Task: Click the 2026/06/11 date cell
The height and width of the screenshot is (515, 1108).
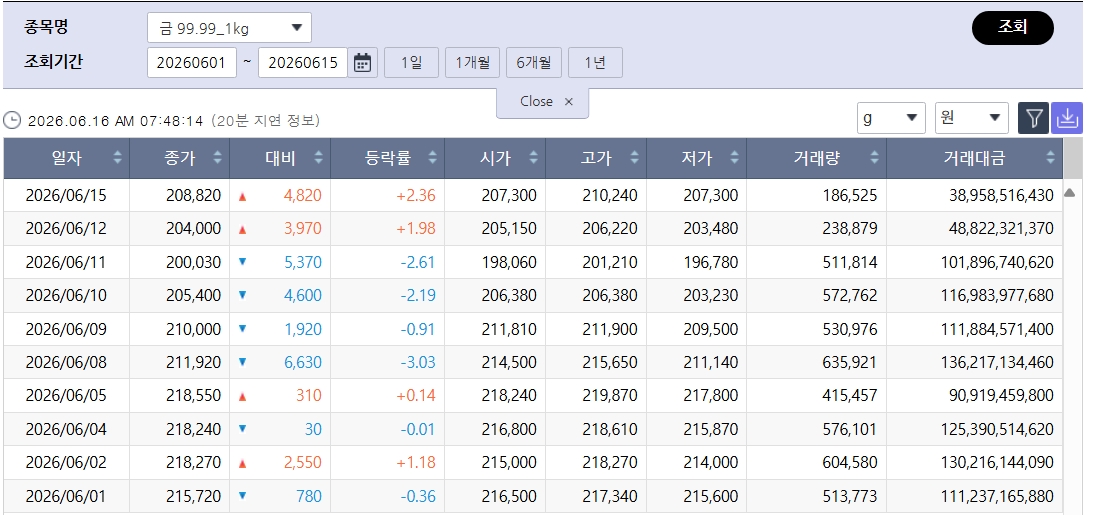Action: click(66, 263)
